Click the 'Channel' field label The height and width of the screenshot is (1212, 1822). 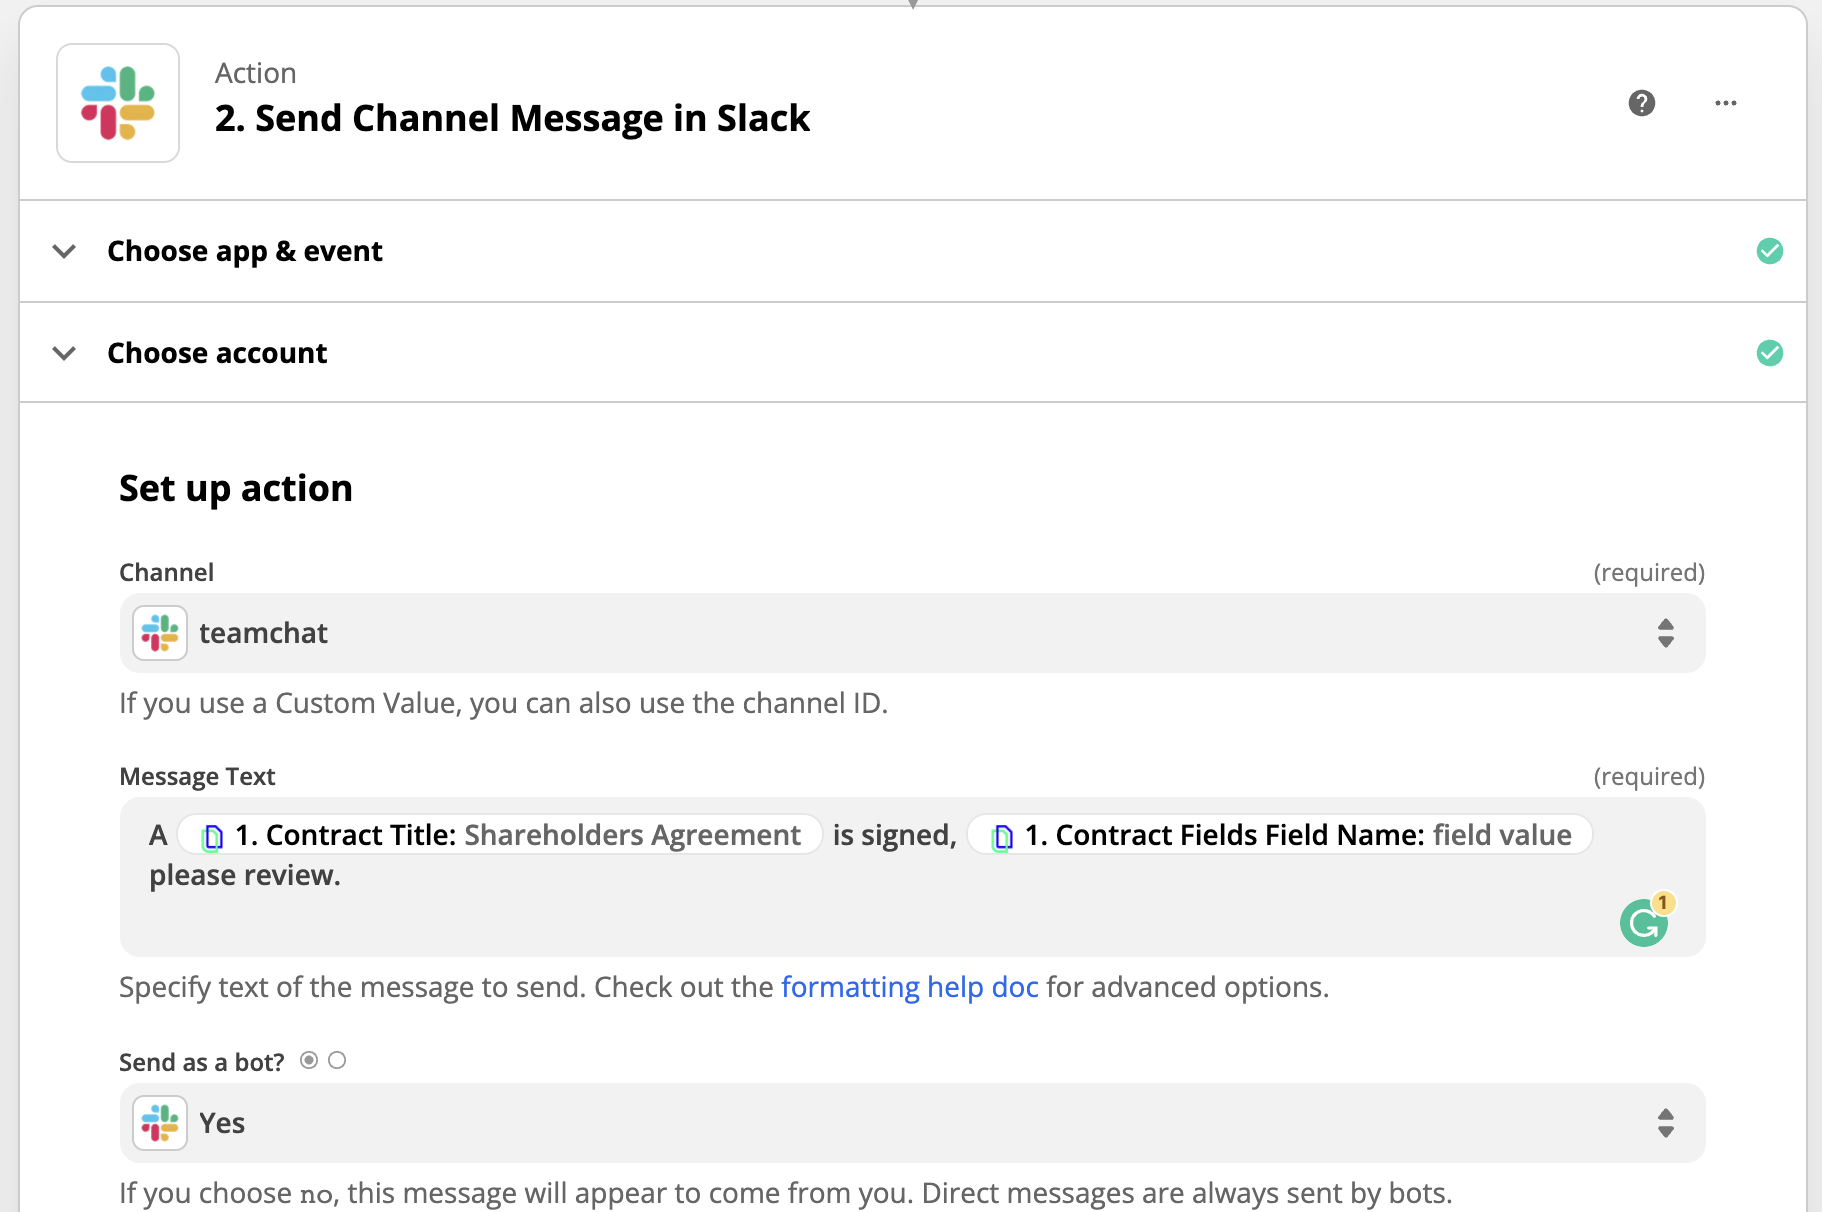[x=166, y=573]
